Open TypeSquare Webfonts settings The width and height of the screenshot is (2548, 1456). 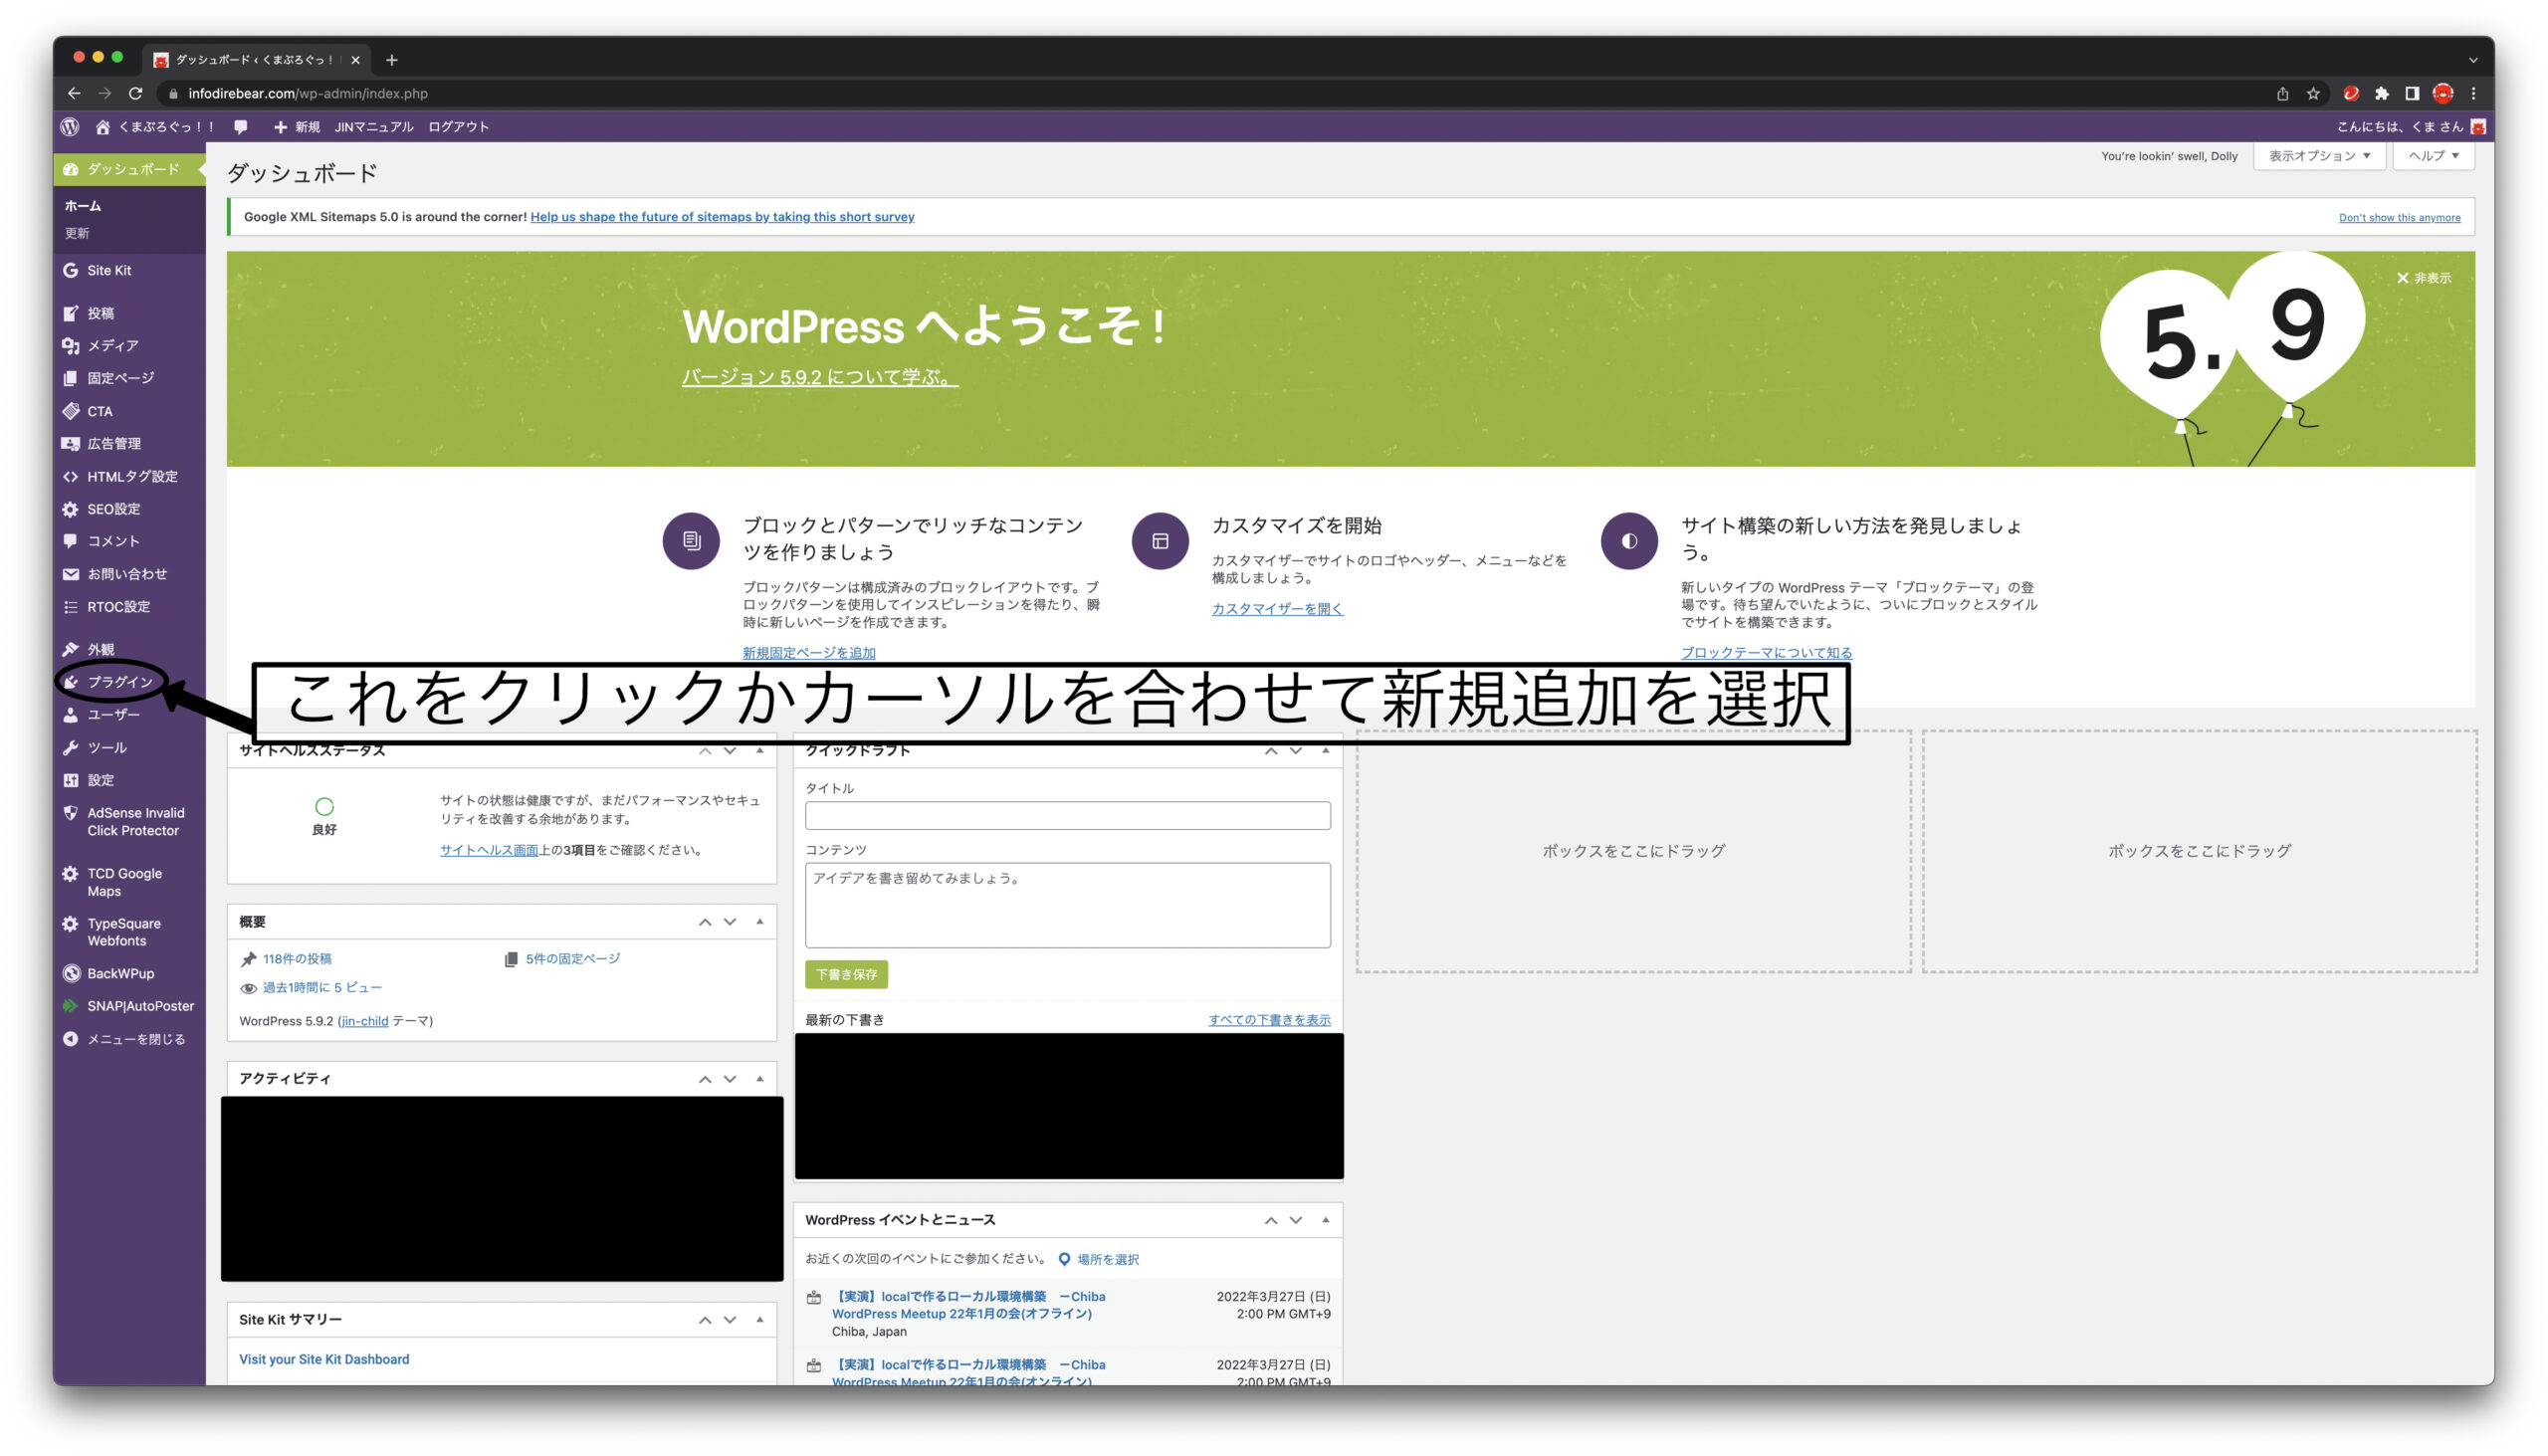[123, 932]
